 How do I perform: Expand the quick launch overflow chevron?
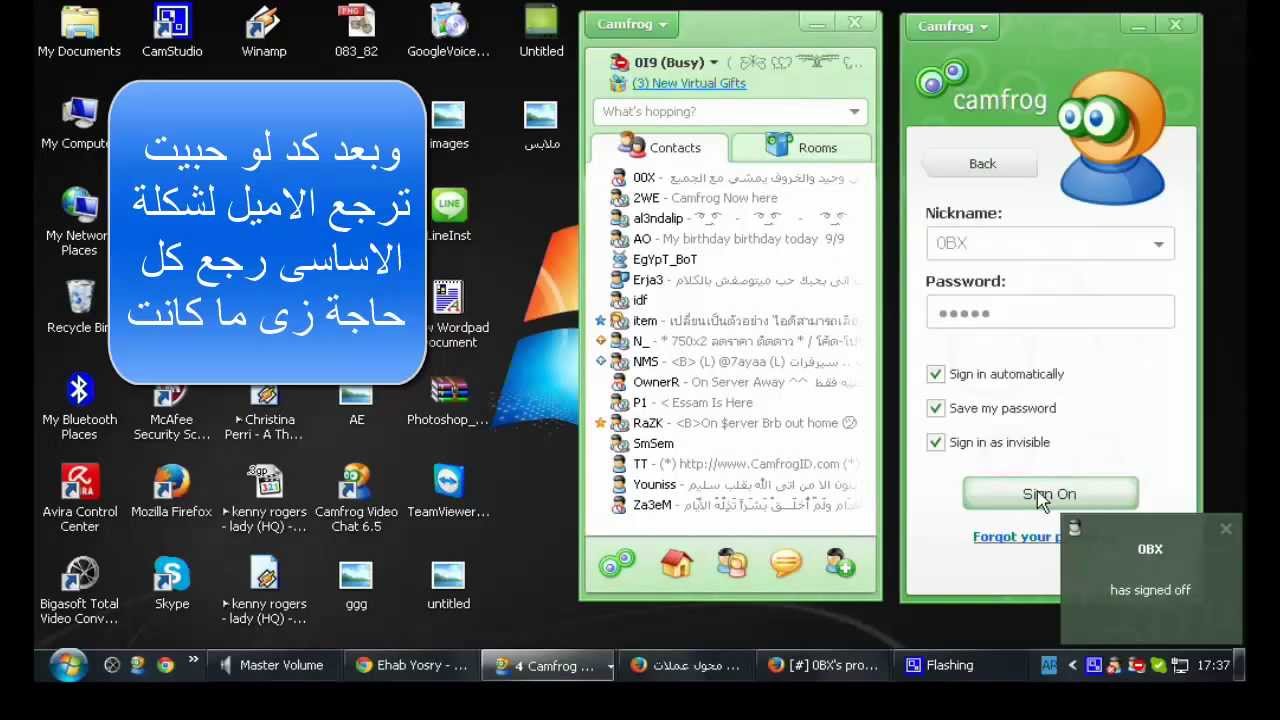pyautogui.click(x=193, y=660)
